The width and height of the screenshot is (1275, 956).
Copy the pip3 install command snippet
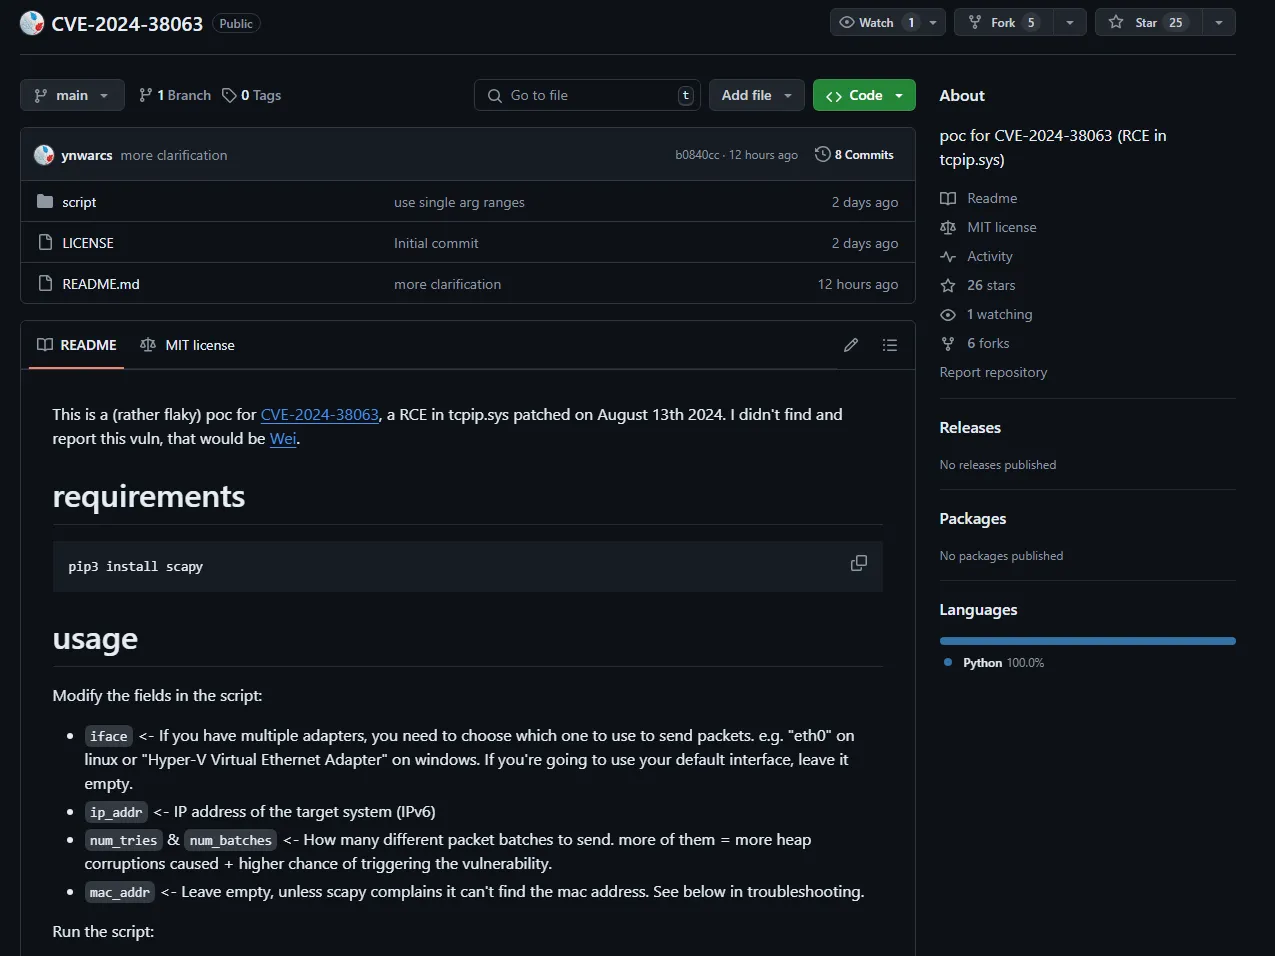(858, 563)
